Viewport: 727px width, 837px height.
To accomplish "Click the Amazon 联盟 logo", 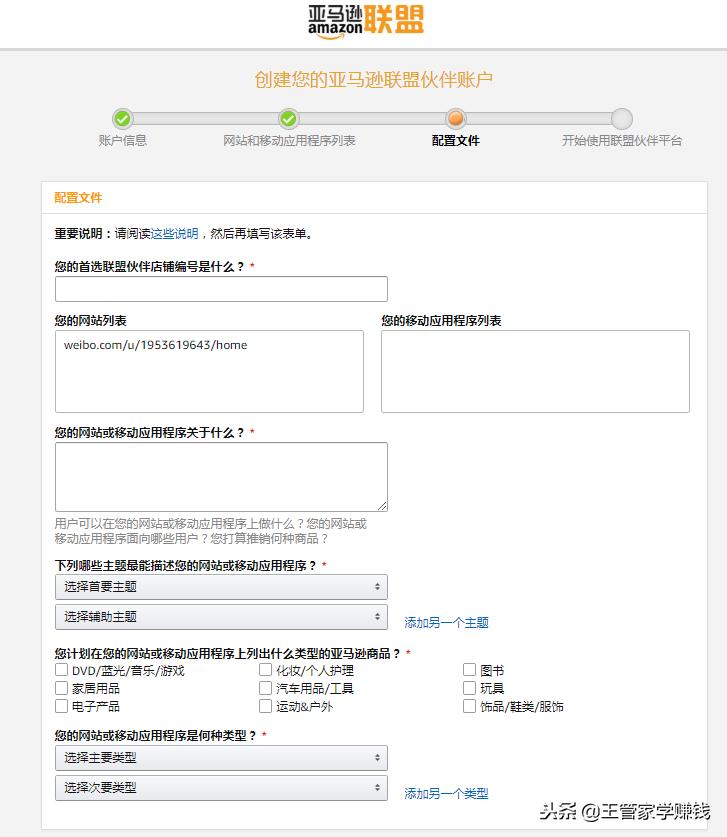I will 366,21.
